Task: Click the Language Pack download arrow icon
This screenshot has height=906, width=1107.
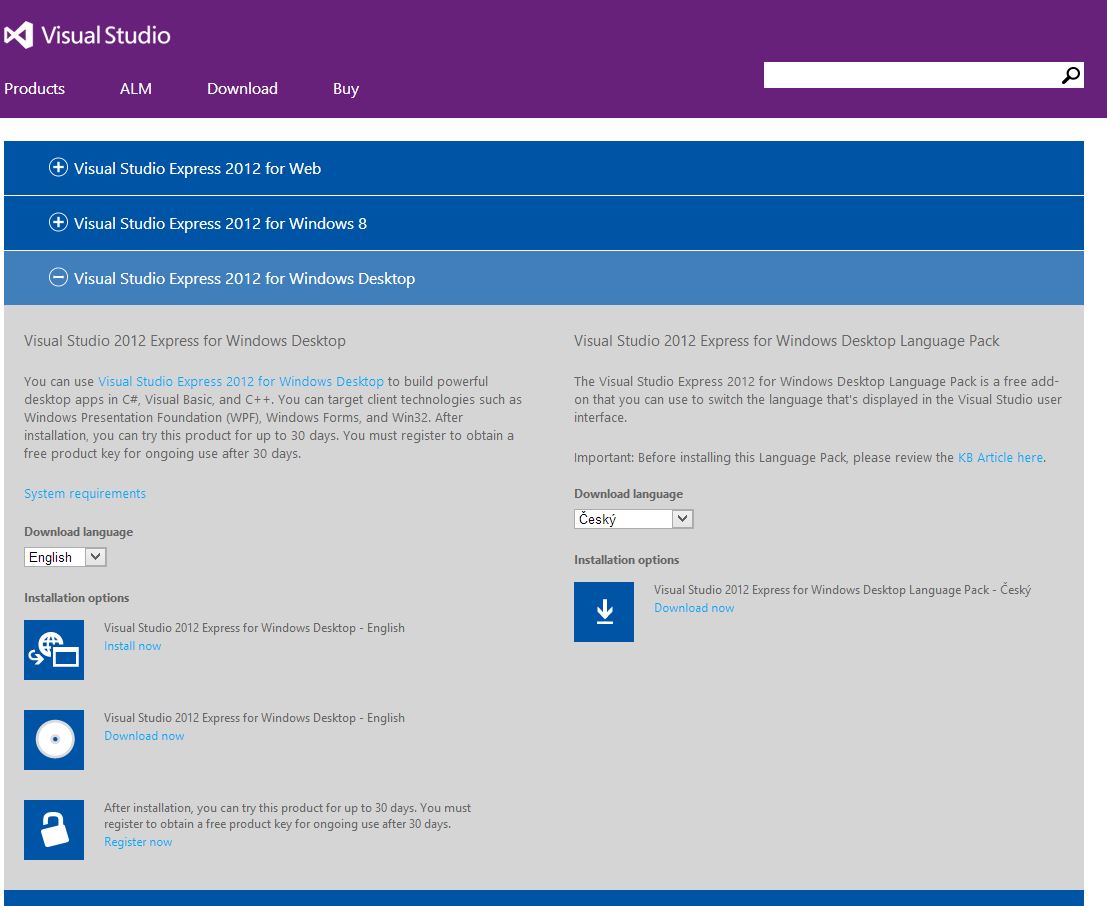Action: pos(603,612)
